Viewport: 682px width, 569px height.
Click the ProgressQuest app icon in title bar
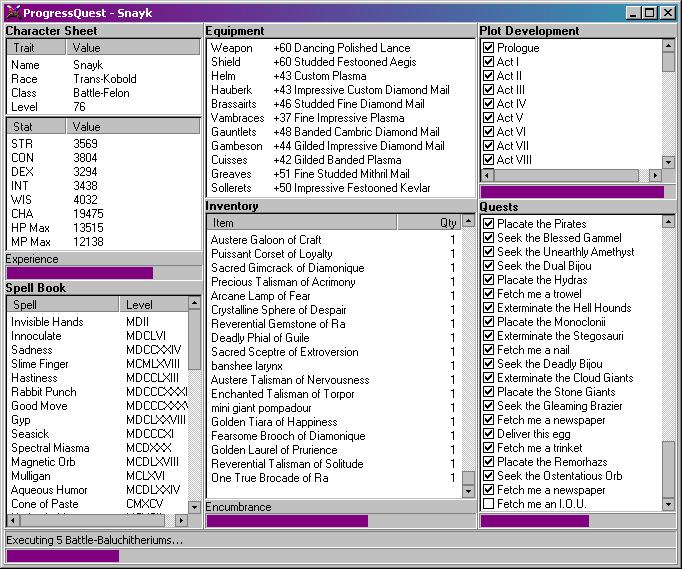(13, 12)
